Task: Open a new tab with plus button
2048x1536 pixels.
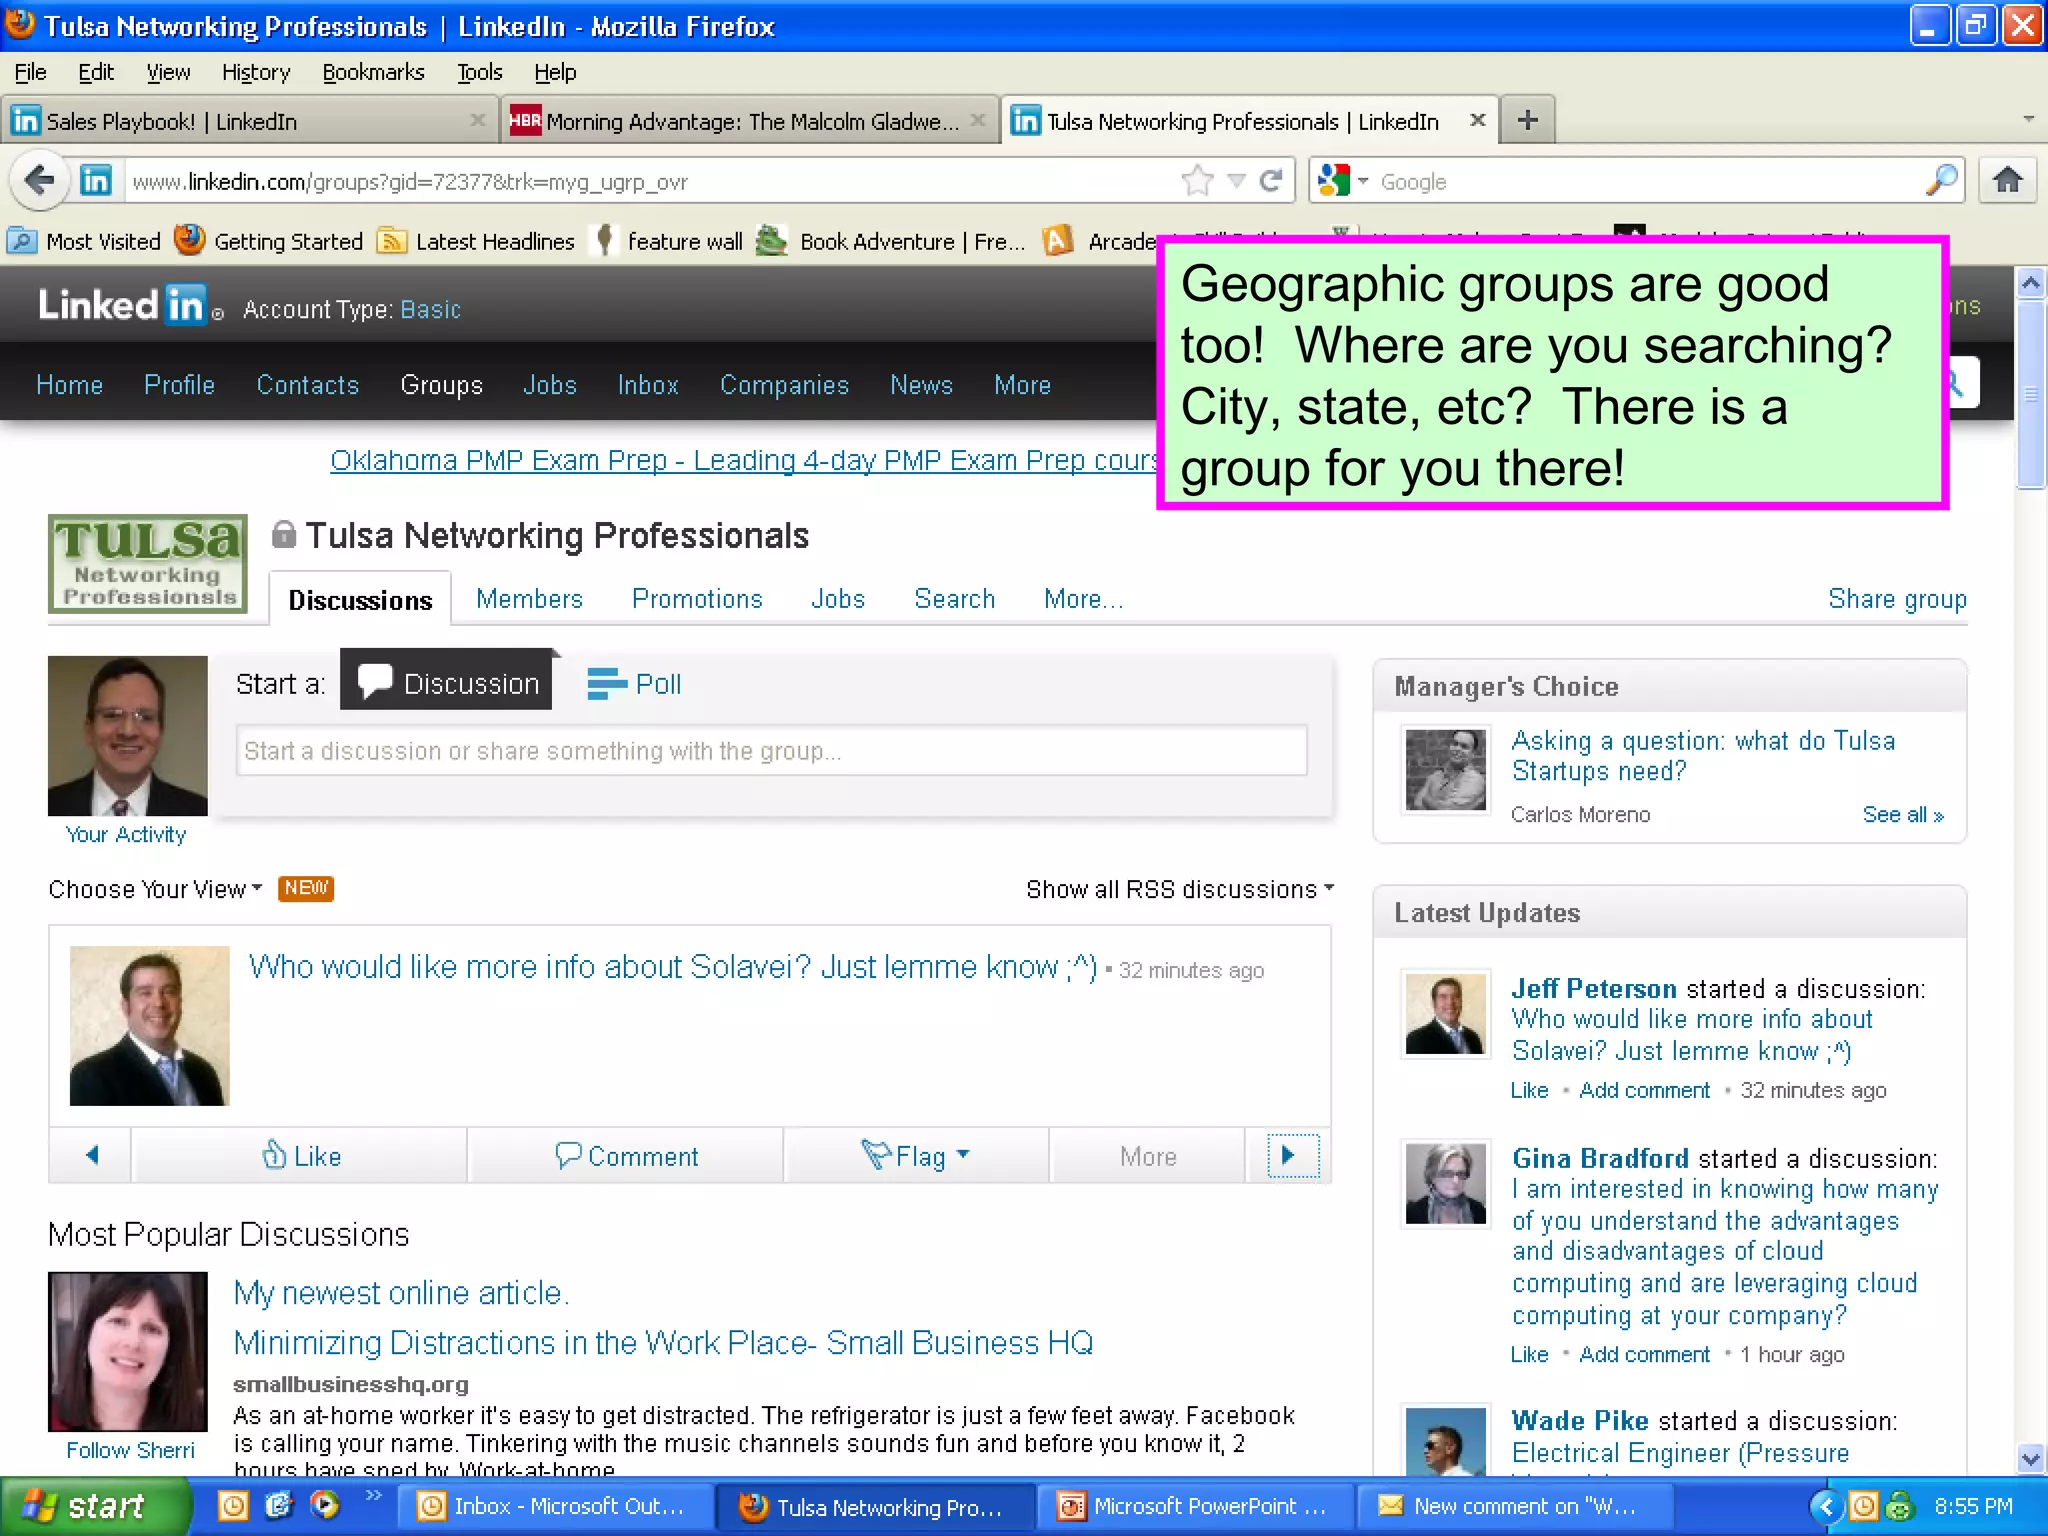Action: 1527,121
